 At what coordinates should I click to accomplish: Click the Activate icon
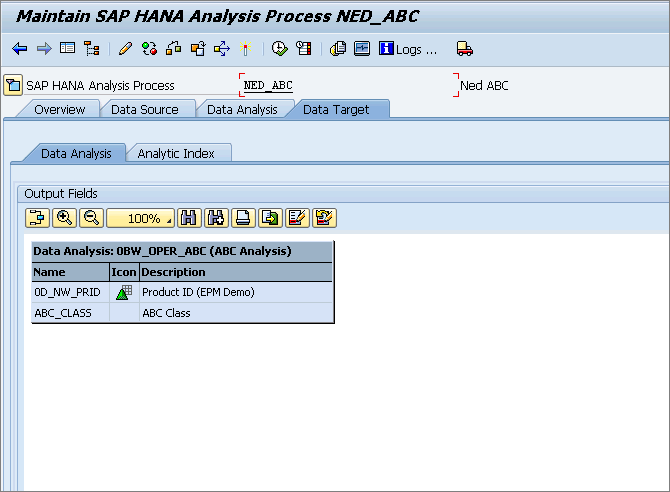[173, 49]
